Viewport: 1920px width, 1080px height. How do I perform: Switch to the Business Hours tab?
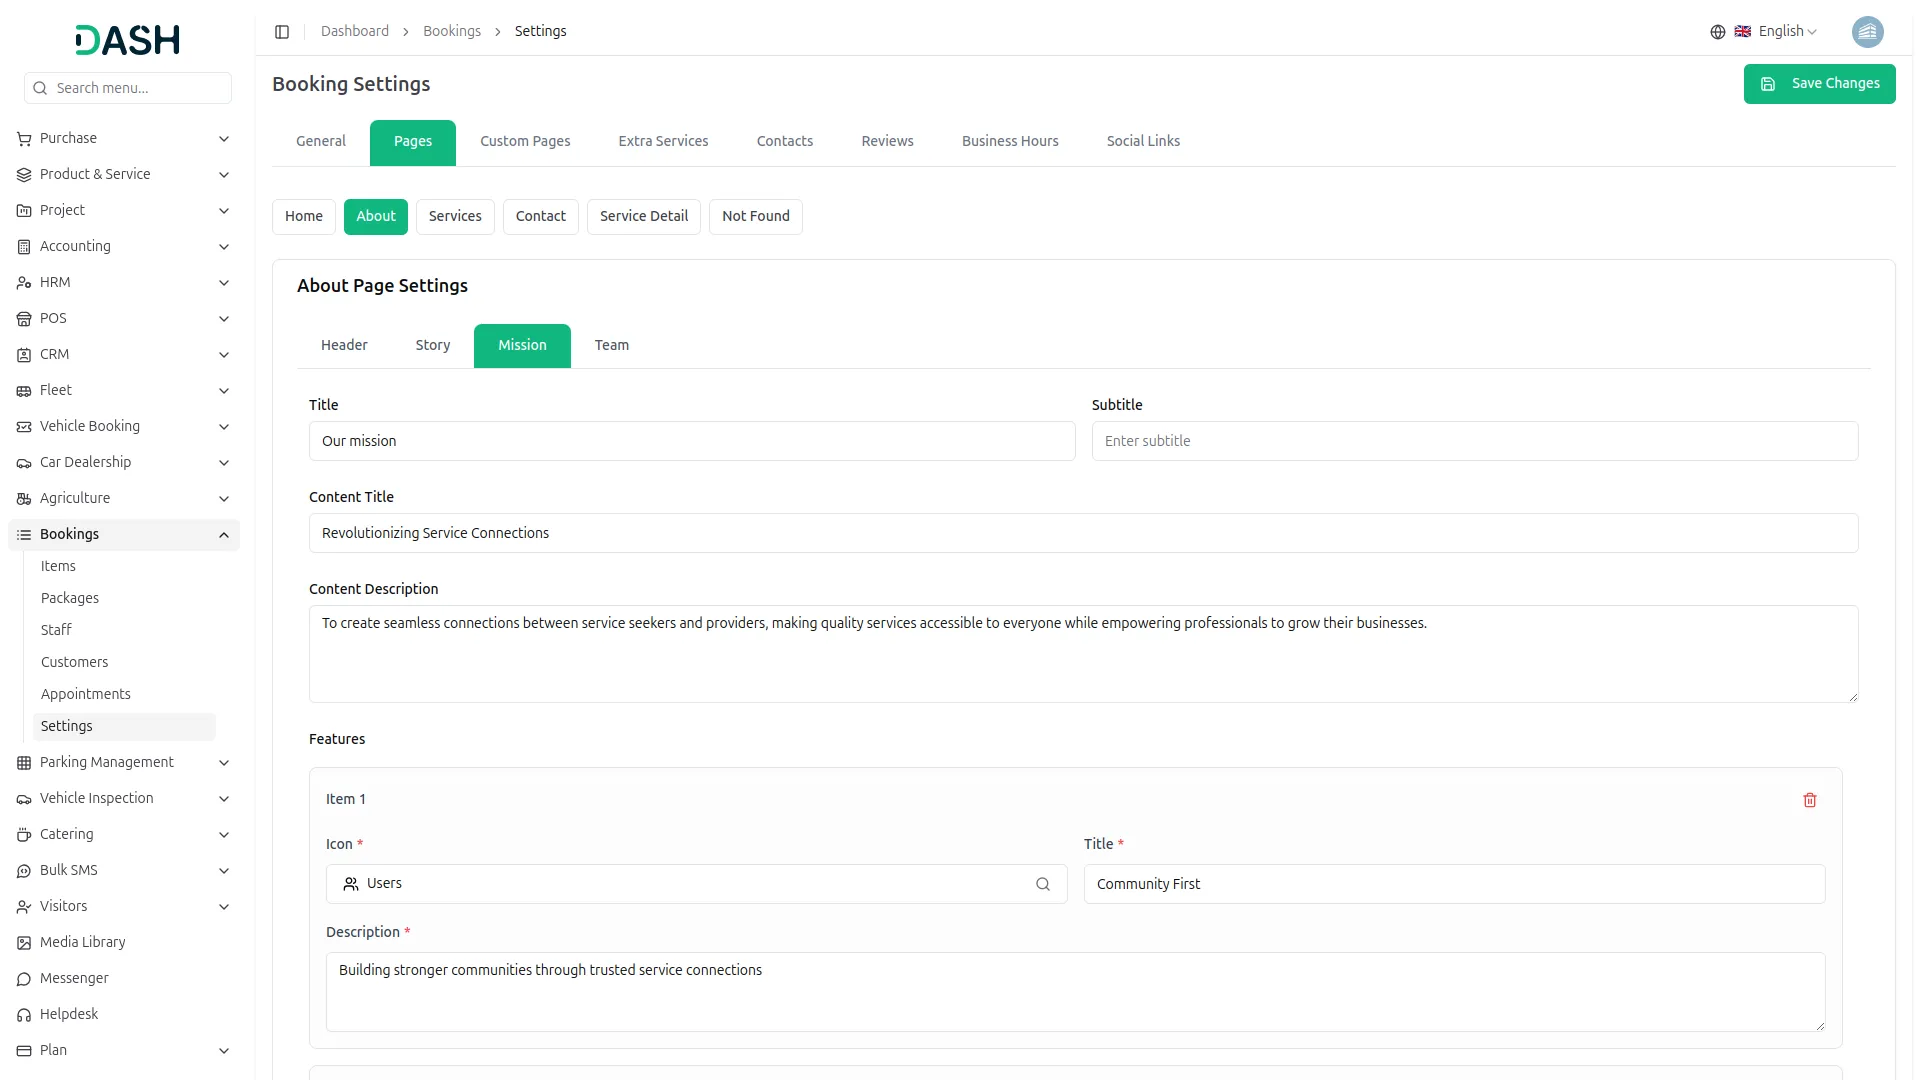pyautogui.click(x=1009, y=141)
